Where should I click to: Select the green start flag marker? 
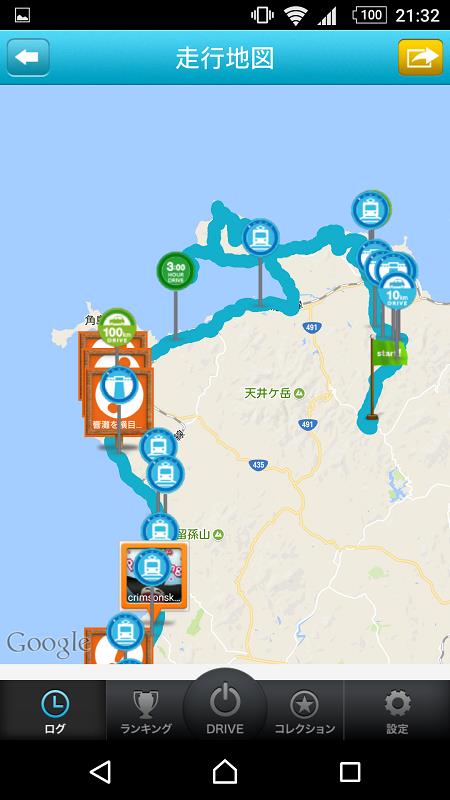(x=389, y=352)
